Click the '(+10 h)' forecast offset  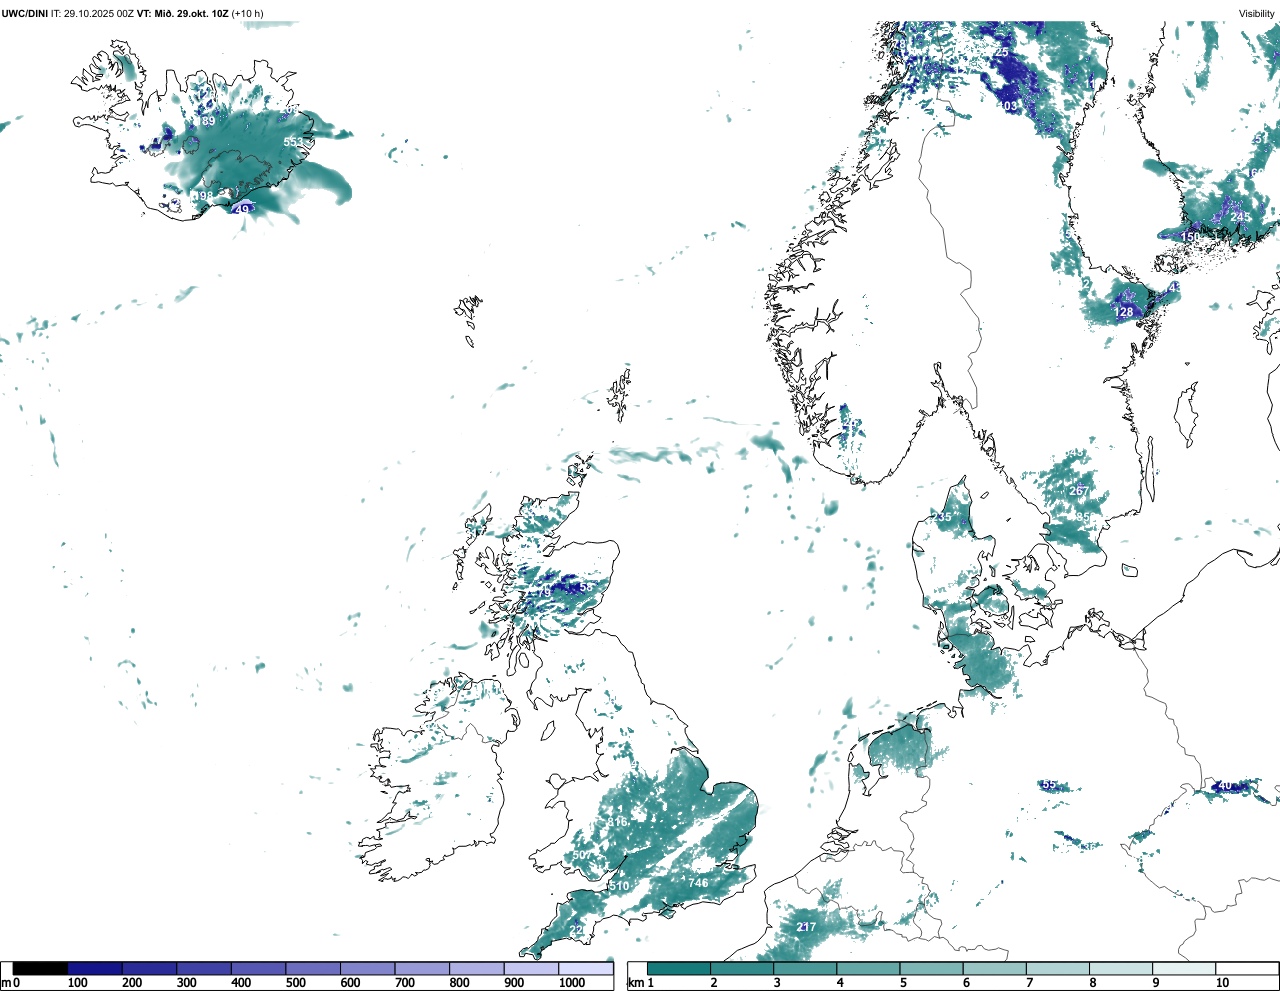pos(248,13)
